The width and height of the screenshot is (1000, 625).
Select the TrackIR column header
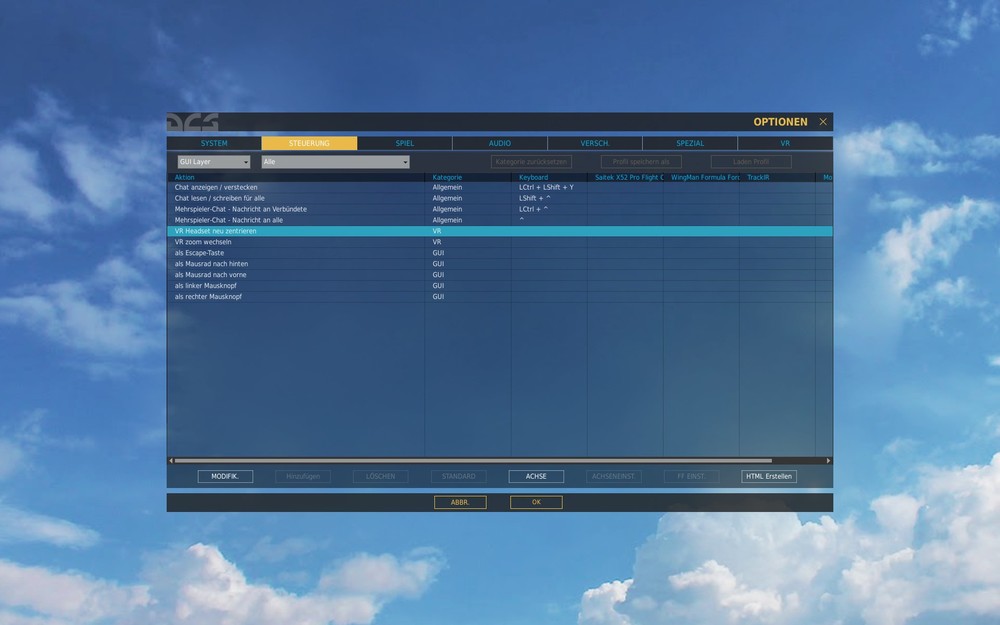(x=777, y=177)
